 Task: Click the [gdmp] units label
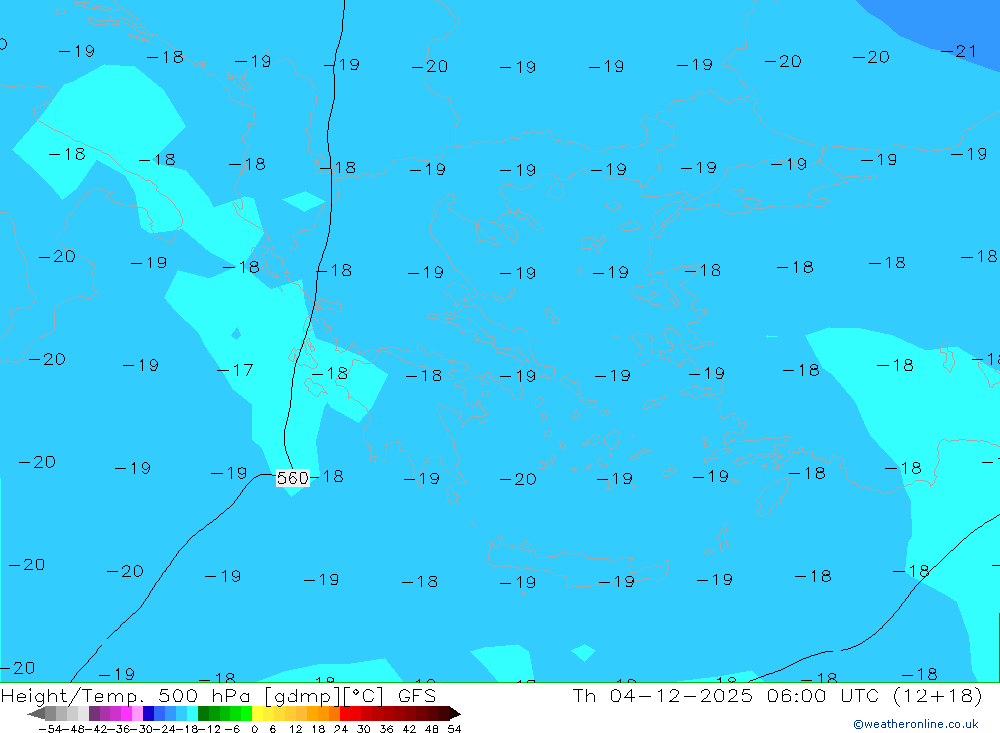click(302, 697)
